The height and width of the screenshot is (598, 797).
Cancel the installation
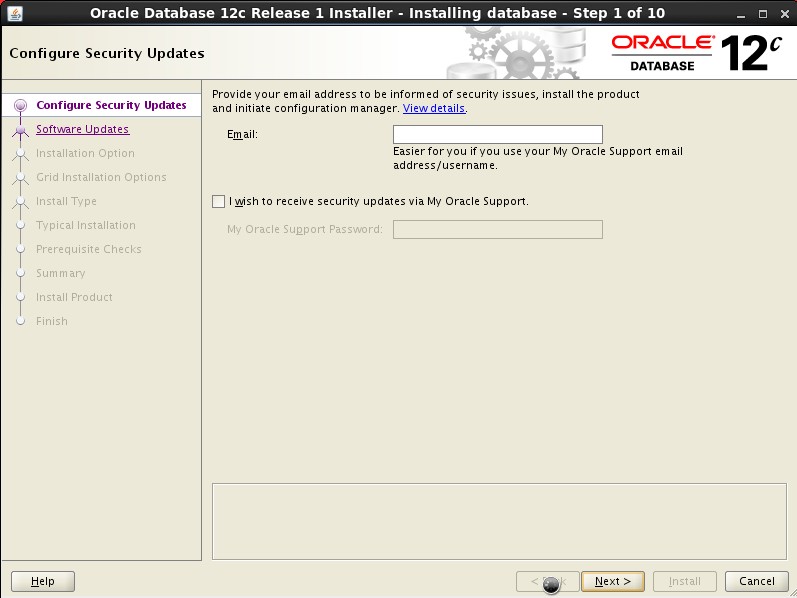click(757, 581)
